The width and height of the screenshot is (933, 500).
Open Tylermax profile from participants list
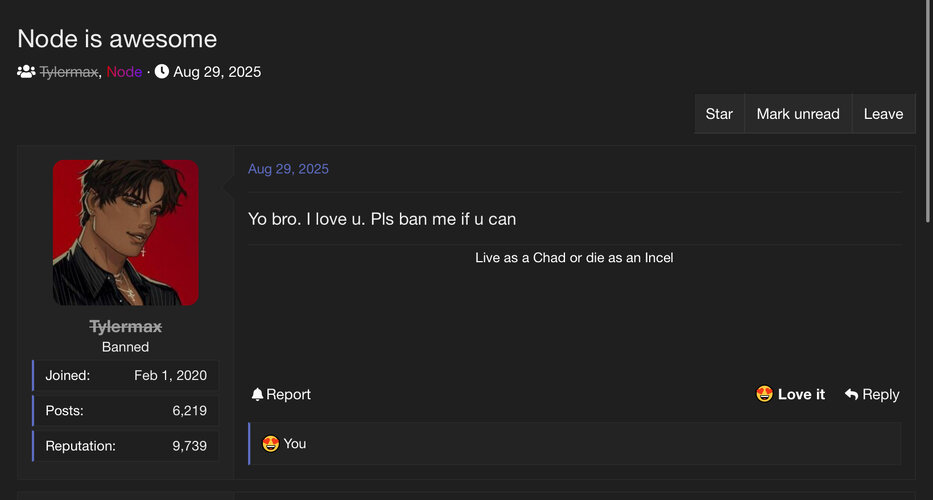[69, 72]
